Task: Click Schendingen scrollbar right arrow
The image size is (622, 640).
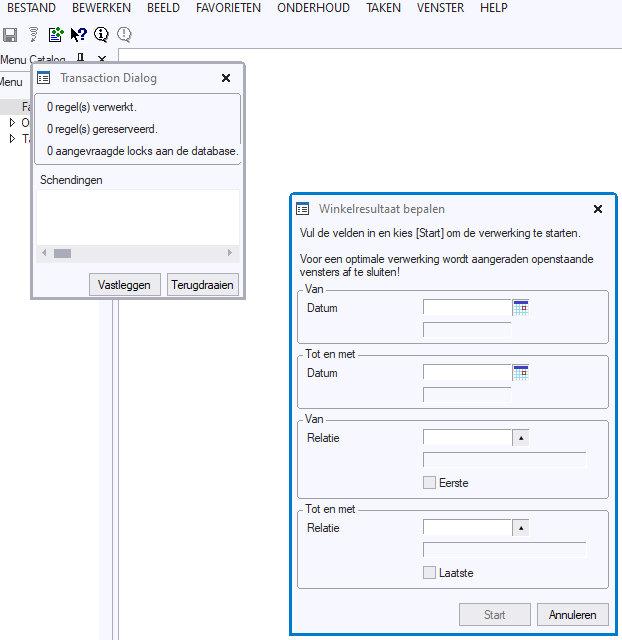Action: 230,253
